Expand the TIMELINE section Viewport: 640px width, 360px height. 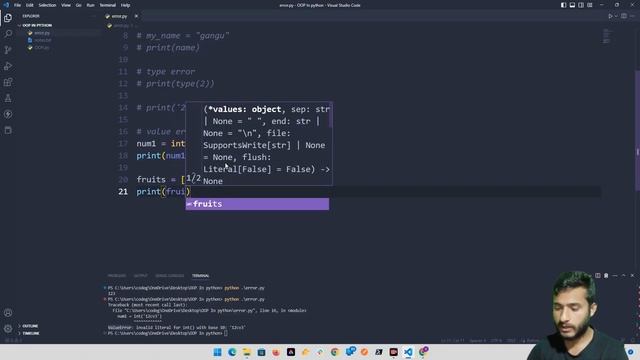tap(31, 333)
